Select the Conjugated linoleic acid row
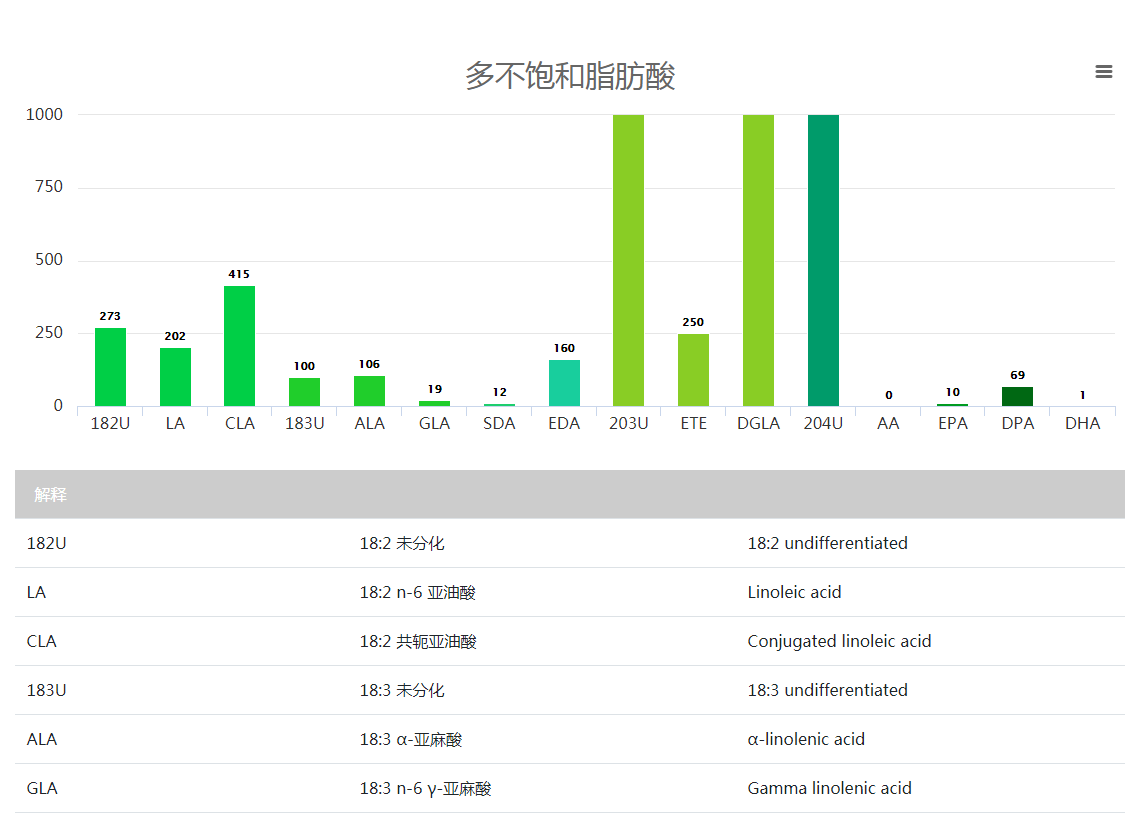This screenshot has height=813, width=1140. coord(839,641)
